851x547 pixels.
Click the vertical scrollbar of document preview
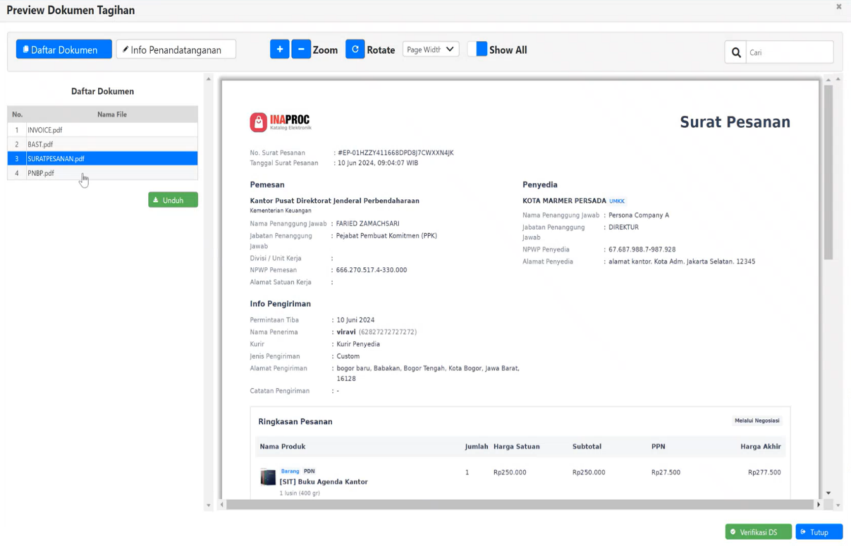827,172
